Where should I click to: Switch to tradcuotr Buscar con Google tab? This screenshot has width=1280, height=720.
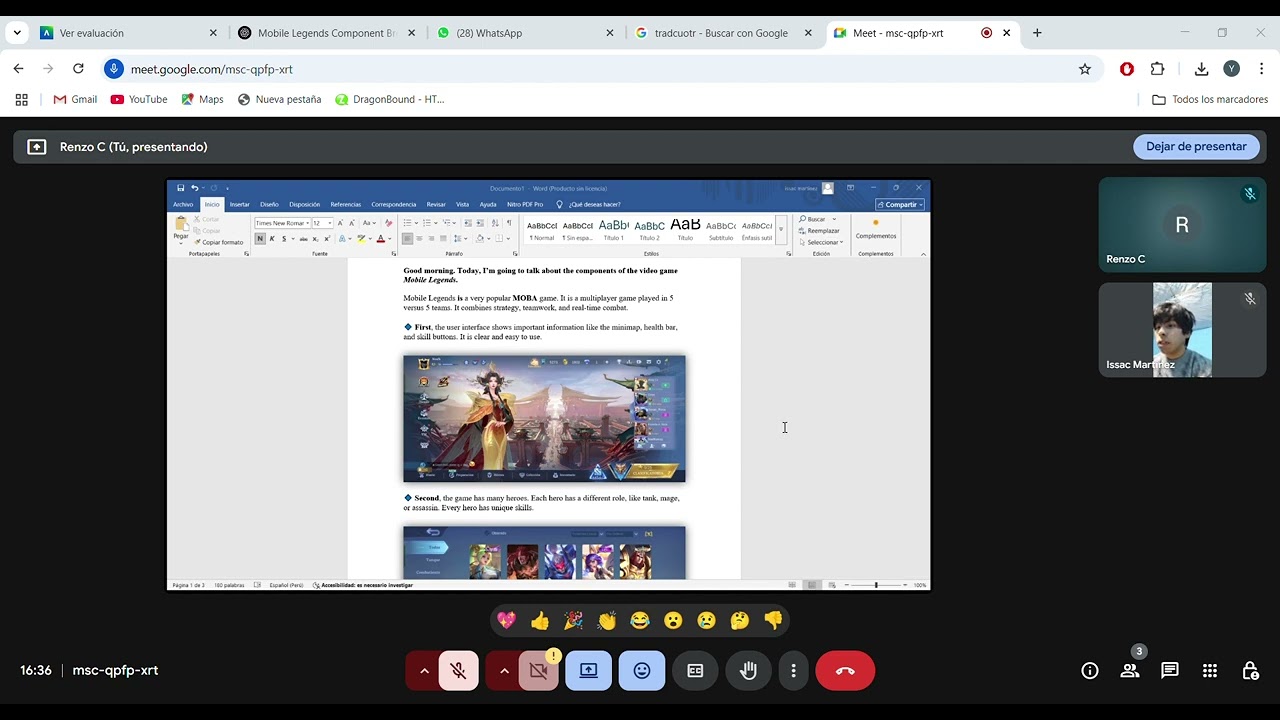(724, 33)
